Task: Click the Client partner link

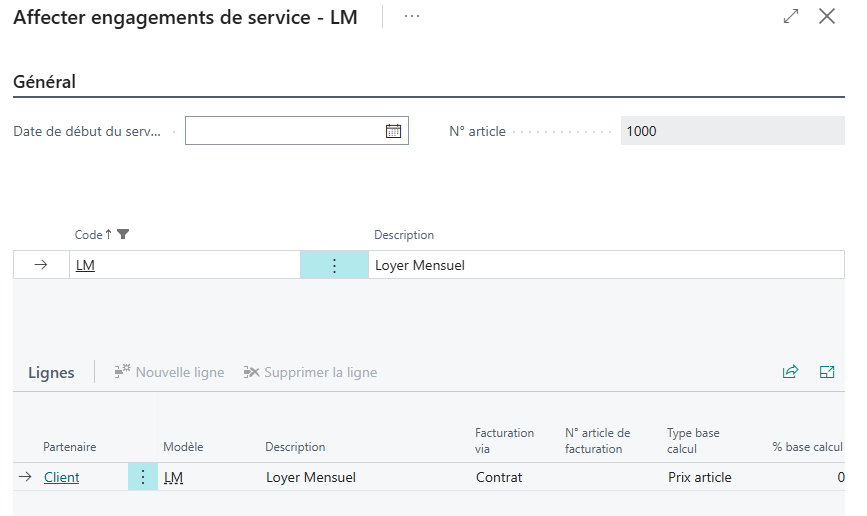Action: pyautogui.click(x=61, y=477)
